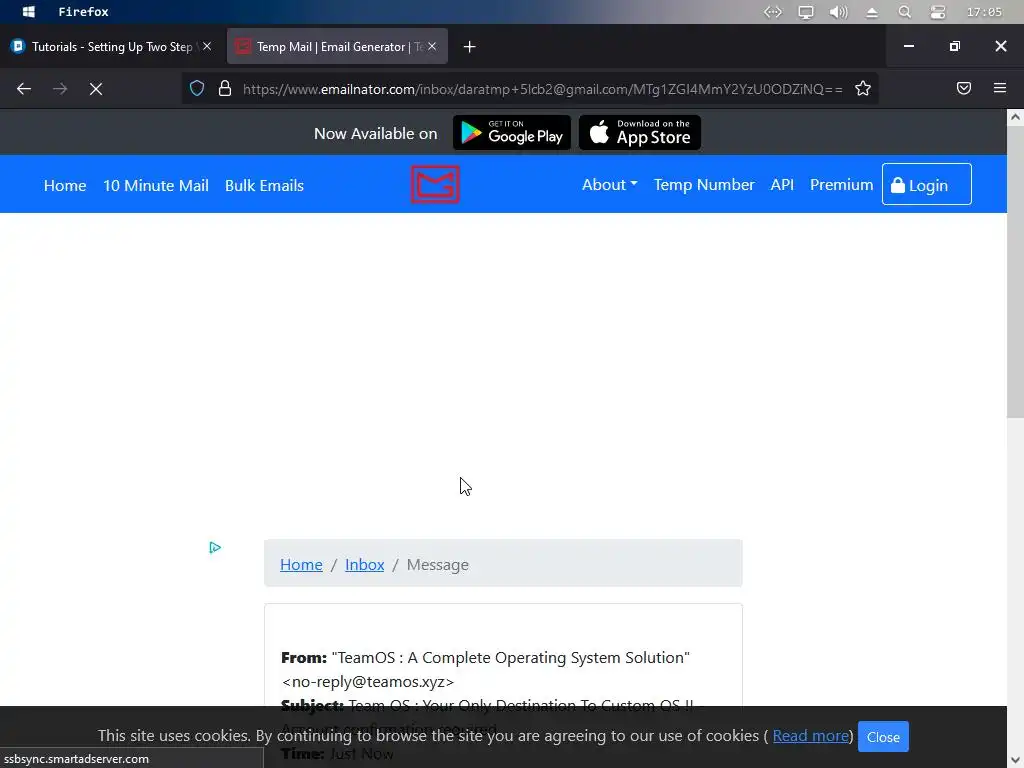Click the scrollbar up arrow
The image size is (1024, 768).
[1015, 118]
